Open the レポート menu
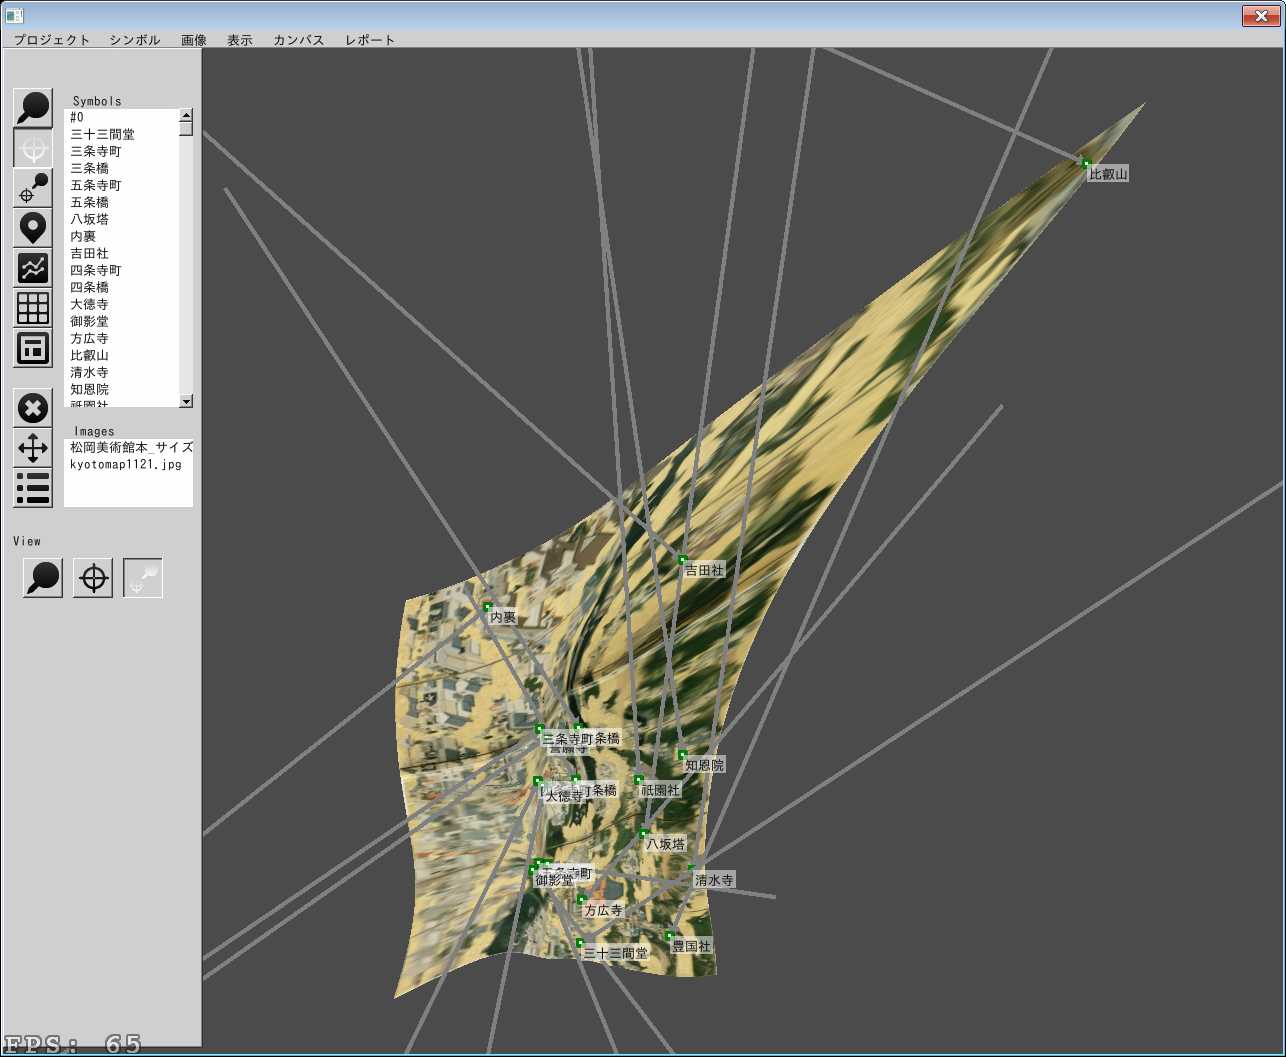Screen dimensions: 1286x1057 point(370,40)
